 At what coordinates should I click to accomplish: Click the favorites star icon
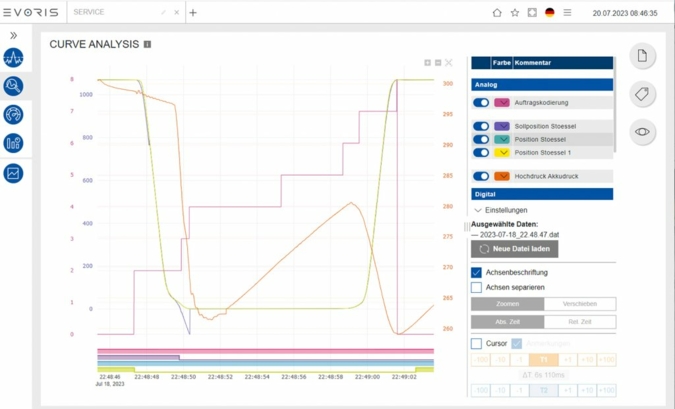[x=514, y=12]
